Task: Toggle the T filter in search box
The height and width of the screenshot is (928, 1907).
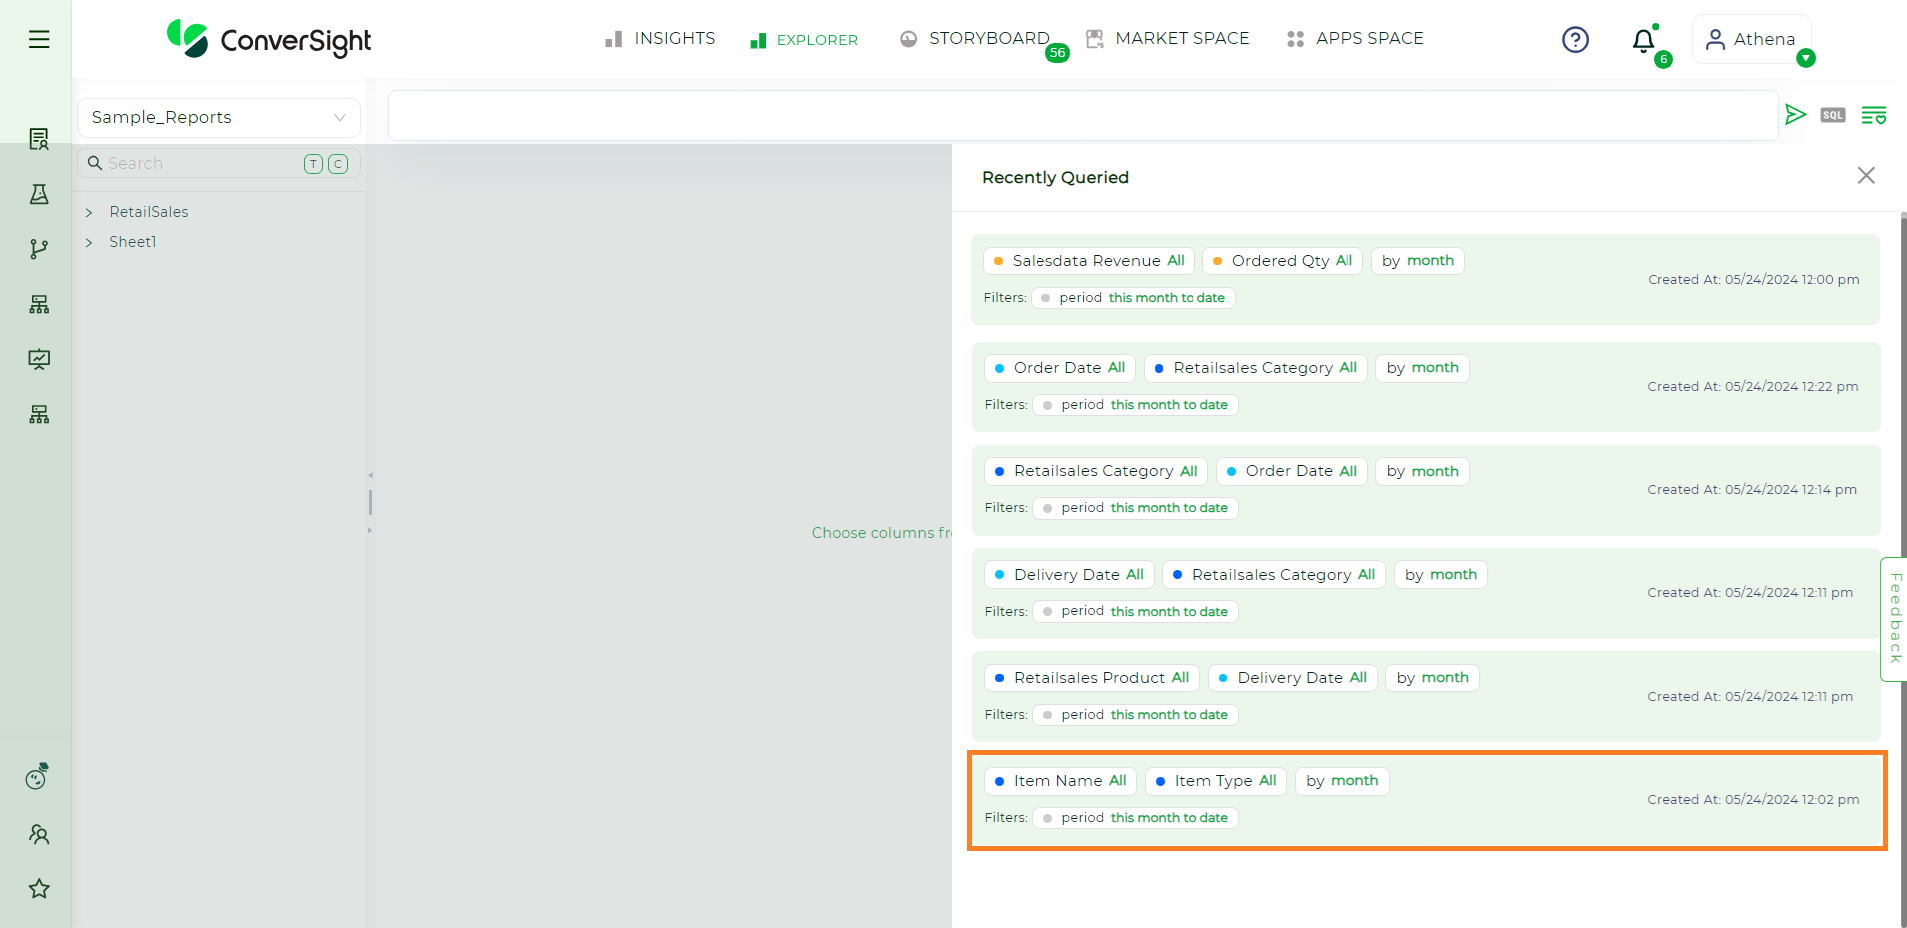Action: click(x=313, y=164)
